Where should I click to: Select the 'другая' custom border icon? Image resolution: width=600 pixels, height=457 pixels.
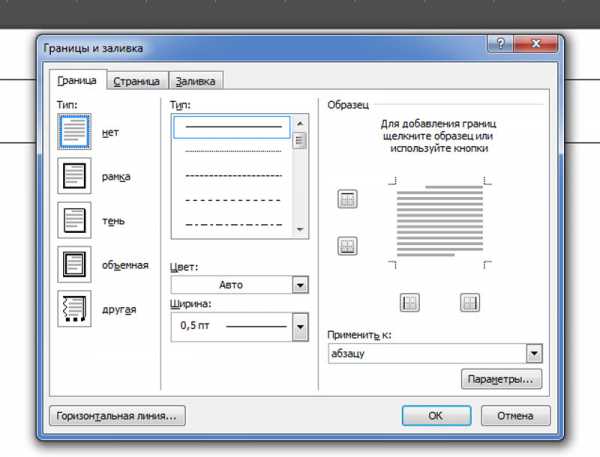[x=74, y=308]
